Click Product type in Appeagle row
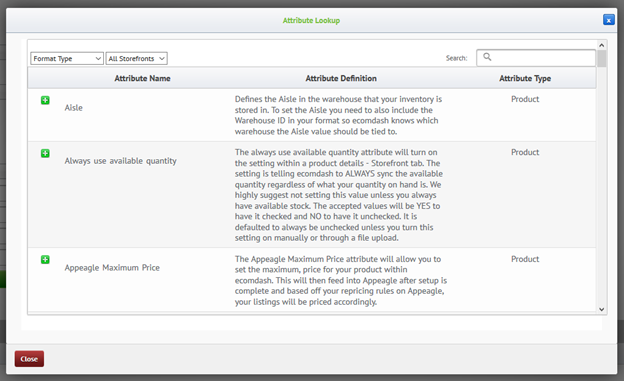The height and width of the screenshot is (381, 624). tap(525, 259)
